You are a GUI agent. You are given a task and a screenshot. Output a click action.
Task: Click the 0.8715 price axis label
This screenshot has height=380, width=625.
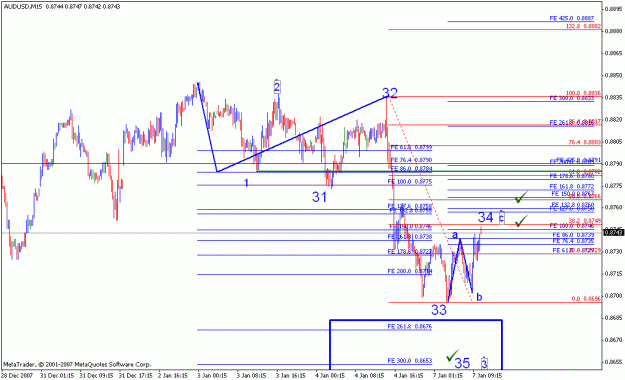pyautogui.click(x=614, y=274)
